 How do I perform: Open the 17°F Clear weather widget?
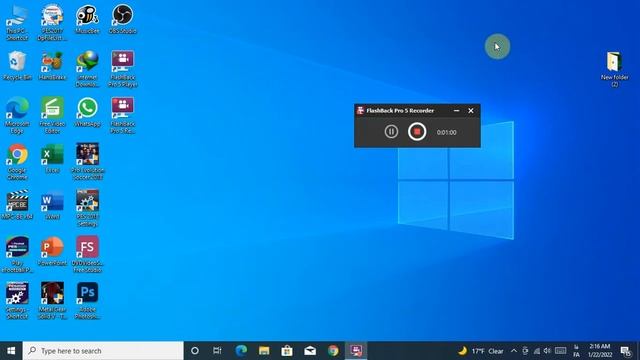click(x=480, y=351)
